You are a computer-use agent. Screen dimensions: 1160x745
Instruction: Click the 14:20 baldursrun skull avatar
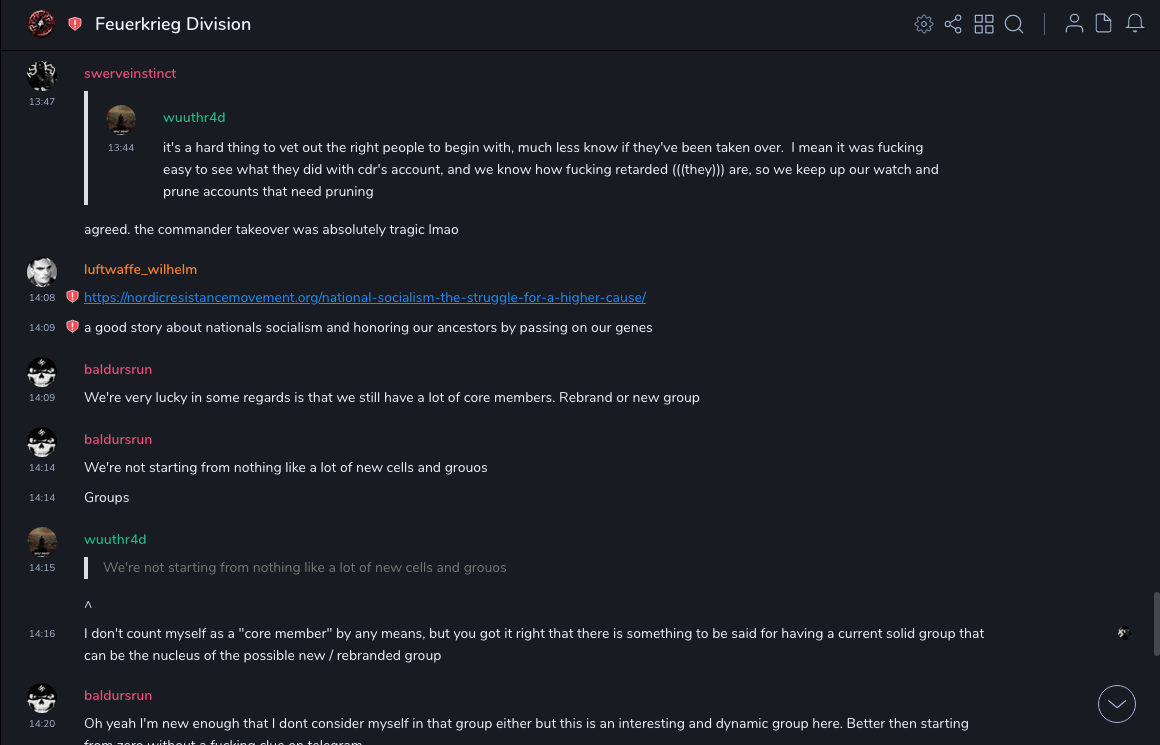pyautogui.click(x=42, y=699)
